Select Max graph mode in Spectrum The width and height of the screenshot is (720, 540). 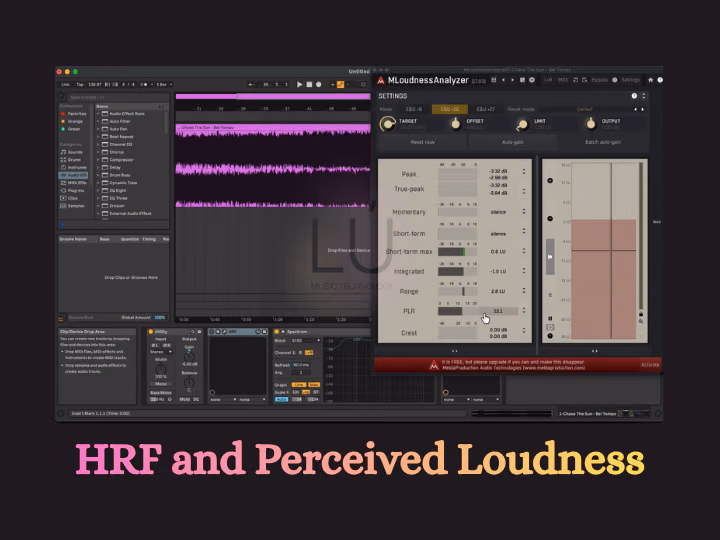314,385
